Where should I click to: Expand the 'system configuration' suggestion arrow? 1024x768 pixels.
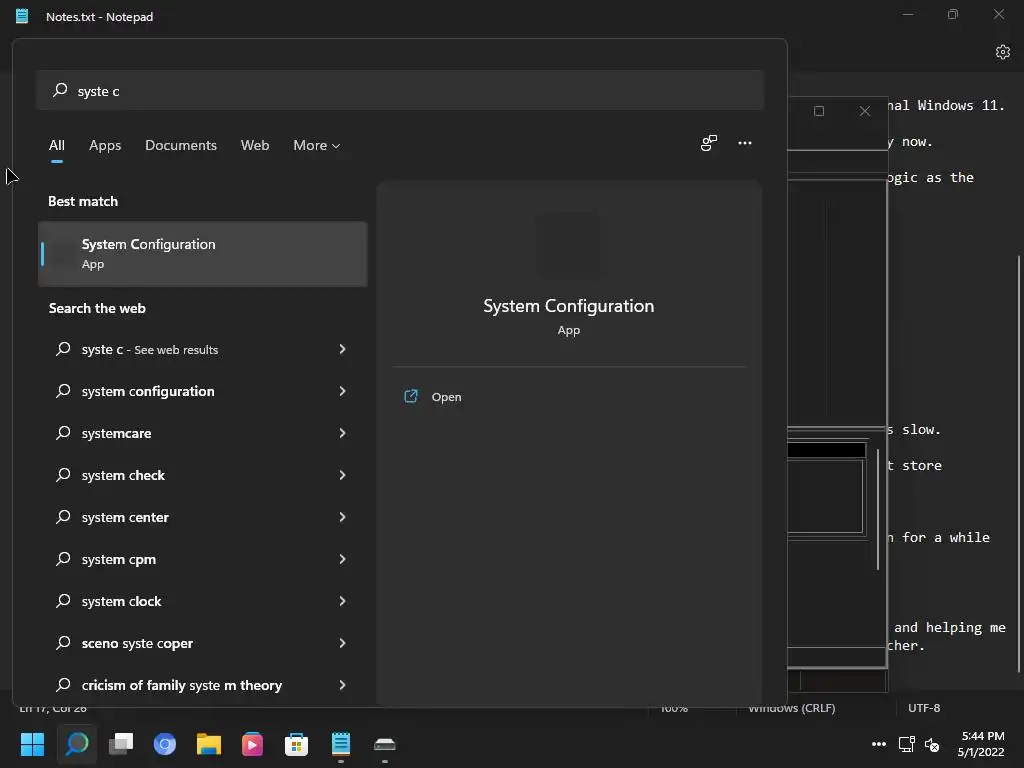(342, 391)
